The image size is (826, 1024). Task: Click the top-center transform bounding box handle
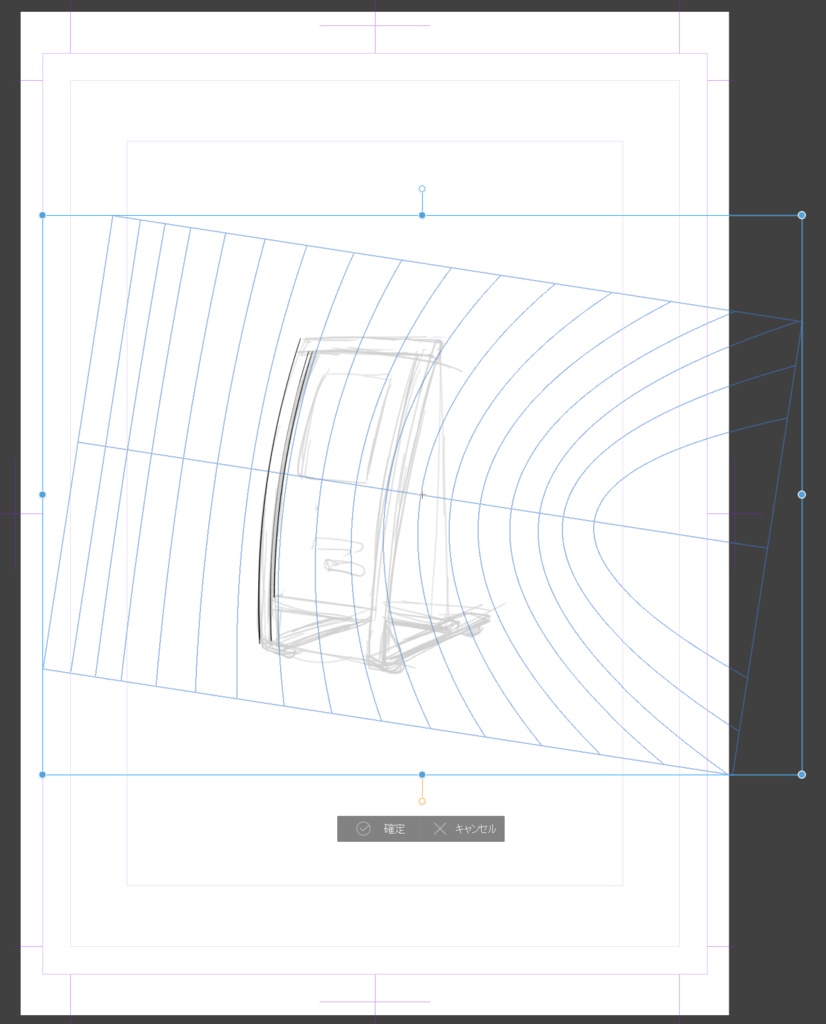(x=422, y=215)
